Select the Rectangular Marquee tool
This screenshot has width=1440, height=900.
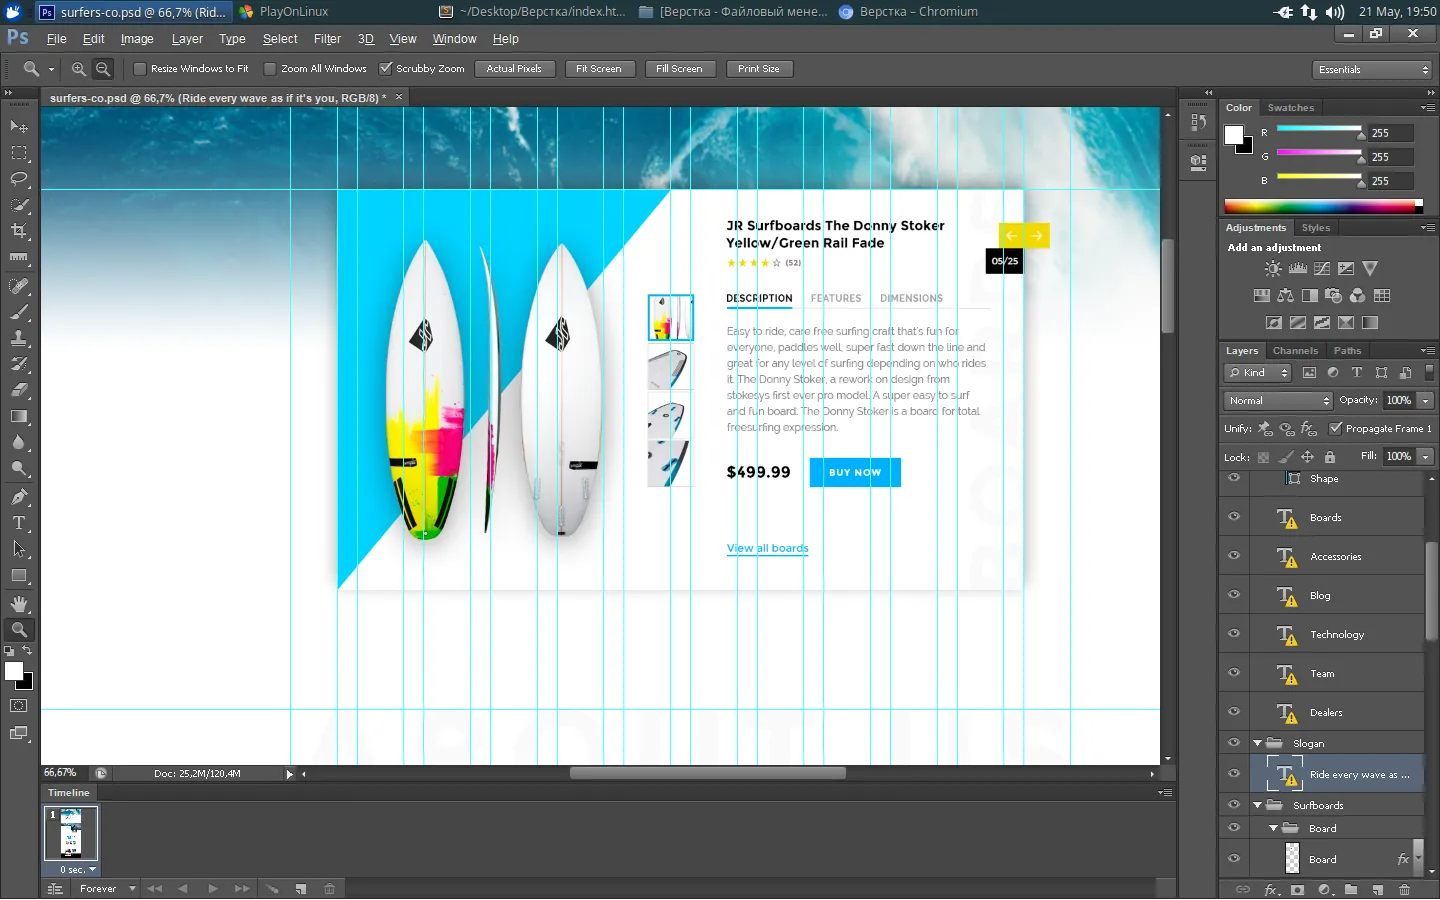tap(19, 153)
